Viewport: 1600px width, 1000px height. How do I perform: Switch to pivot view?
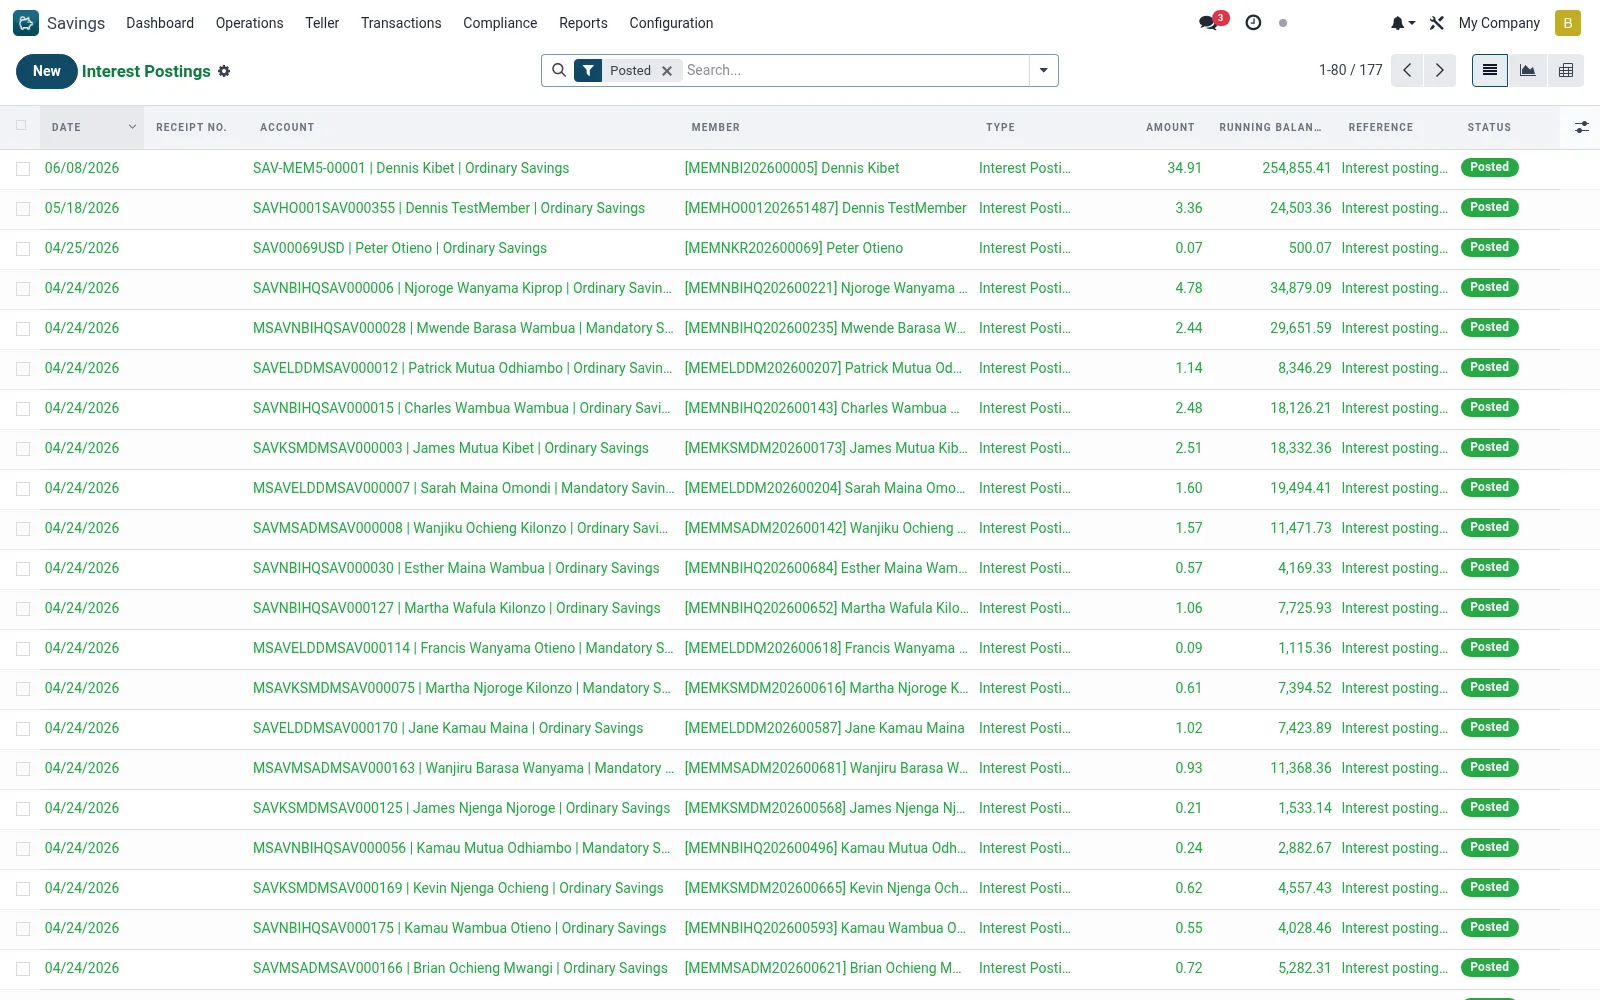(1566, 70)
